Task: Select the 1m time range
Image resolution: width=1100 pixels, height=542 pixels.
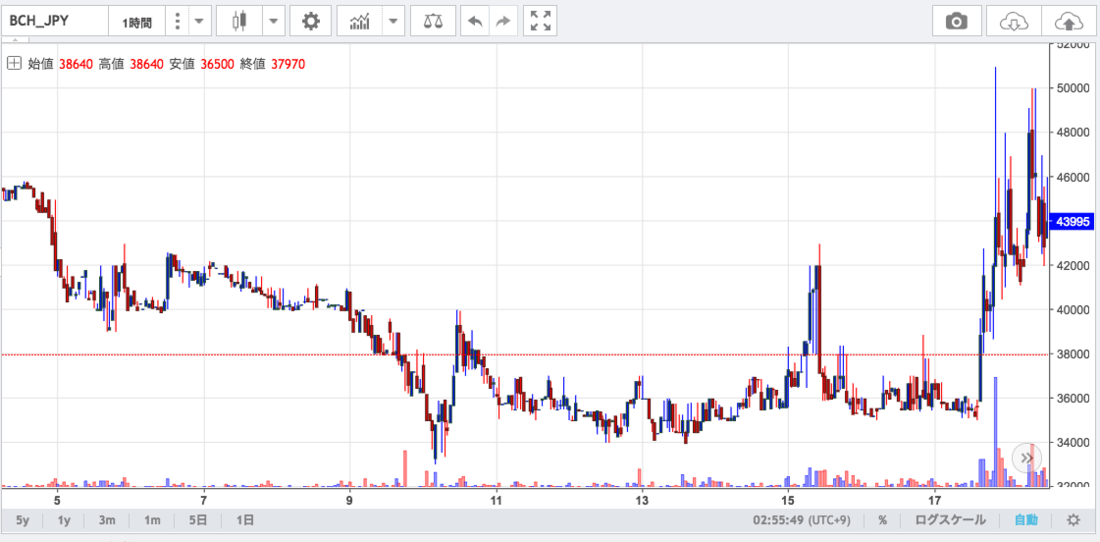Action: (x=152, y=520)
